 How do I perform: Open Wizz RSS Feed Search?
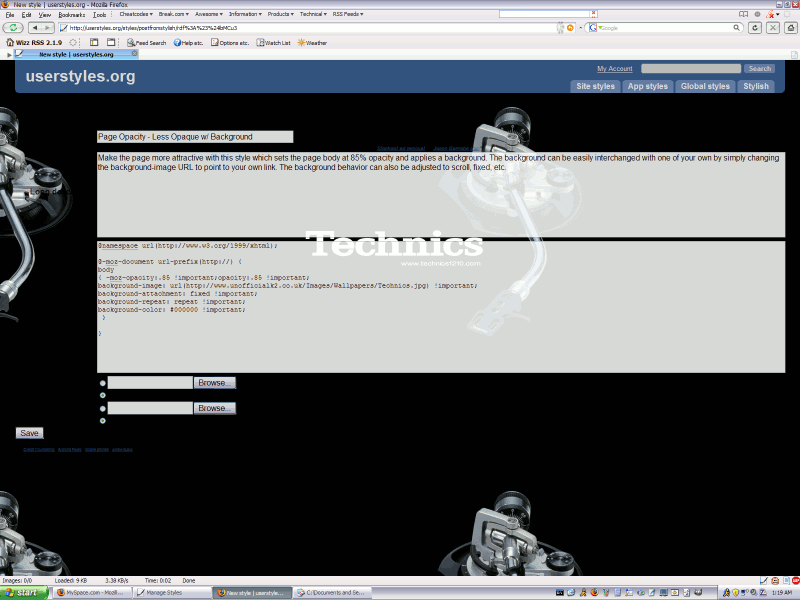147,43
